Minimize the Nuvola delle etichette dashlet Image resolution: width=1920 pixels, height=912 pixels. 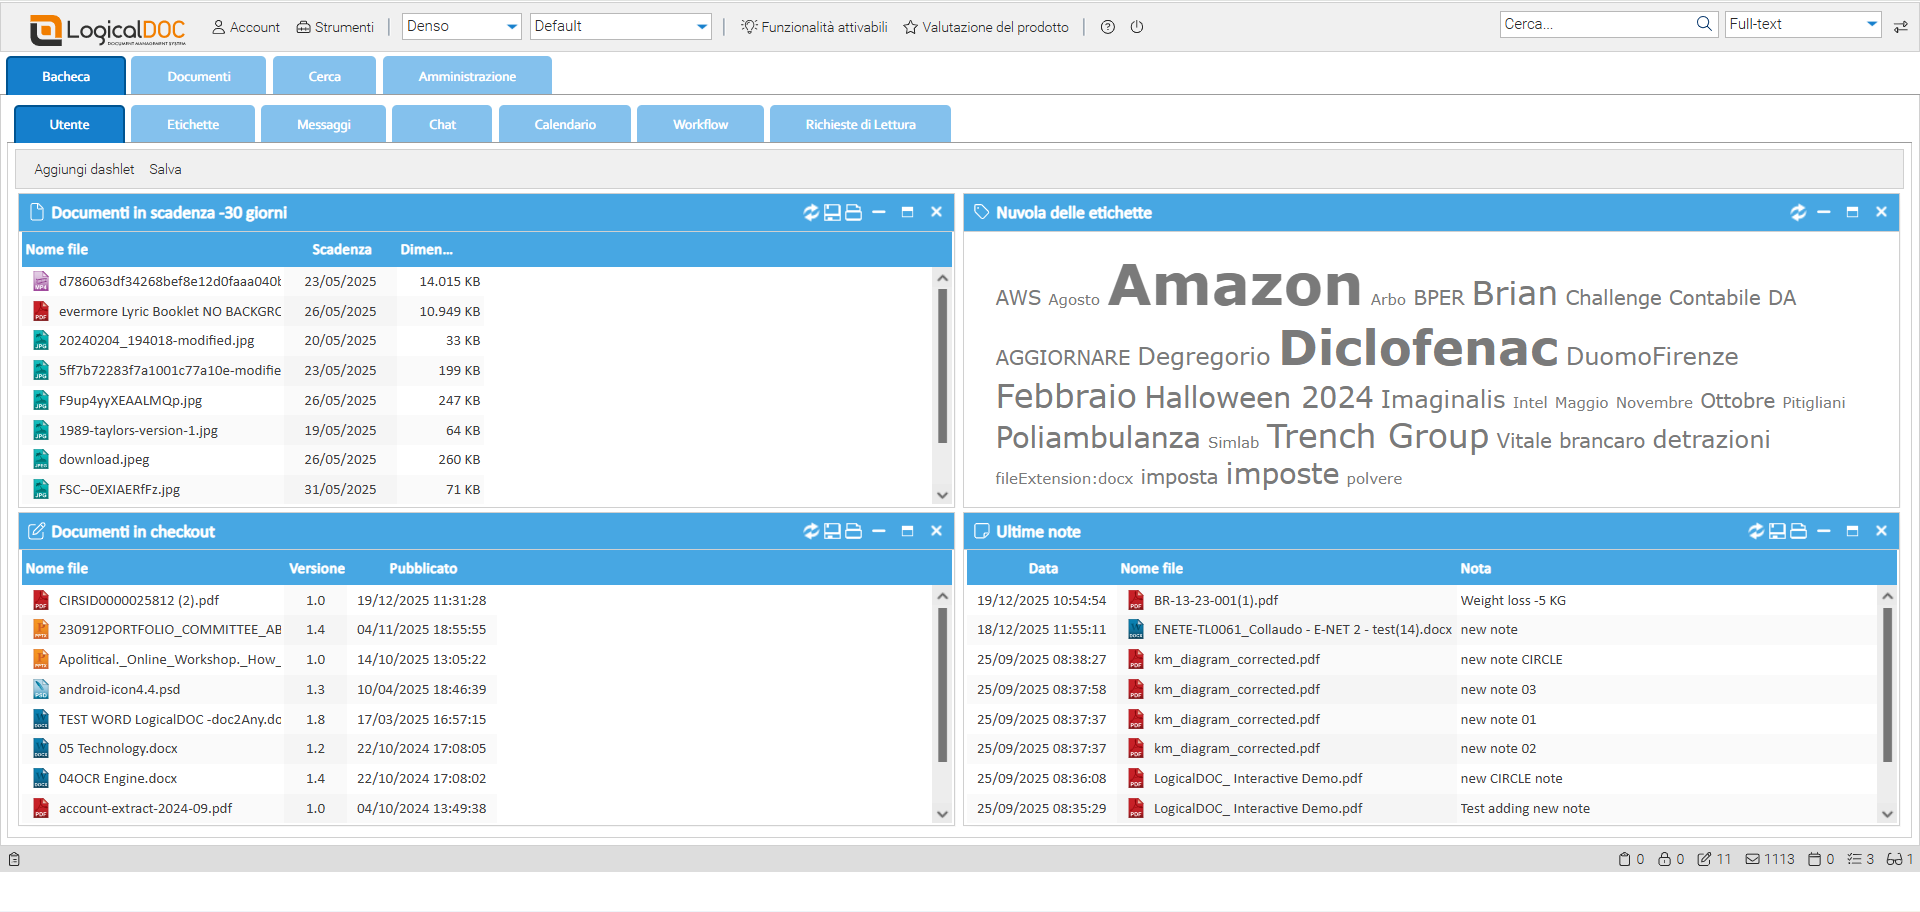1824,212
